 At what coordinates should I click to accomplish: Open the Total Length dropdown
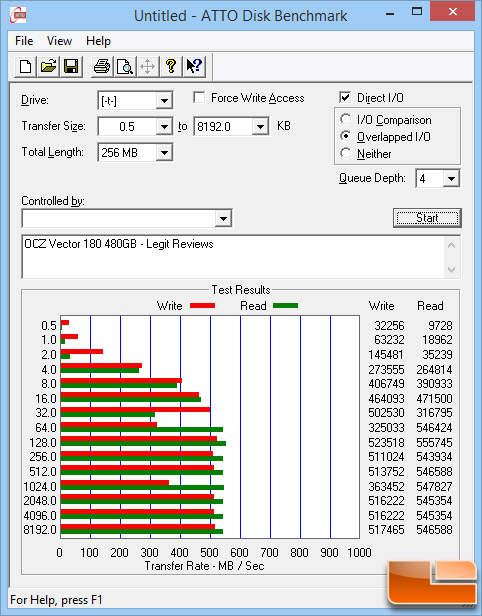coord(164,152)
